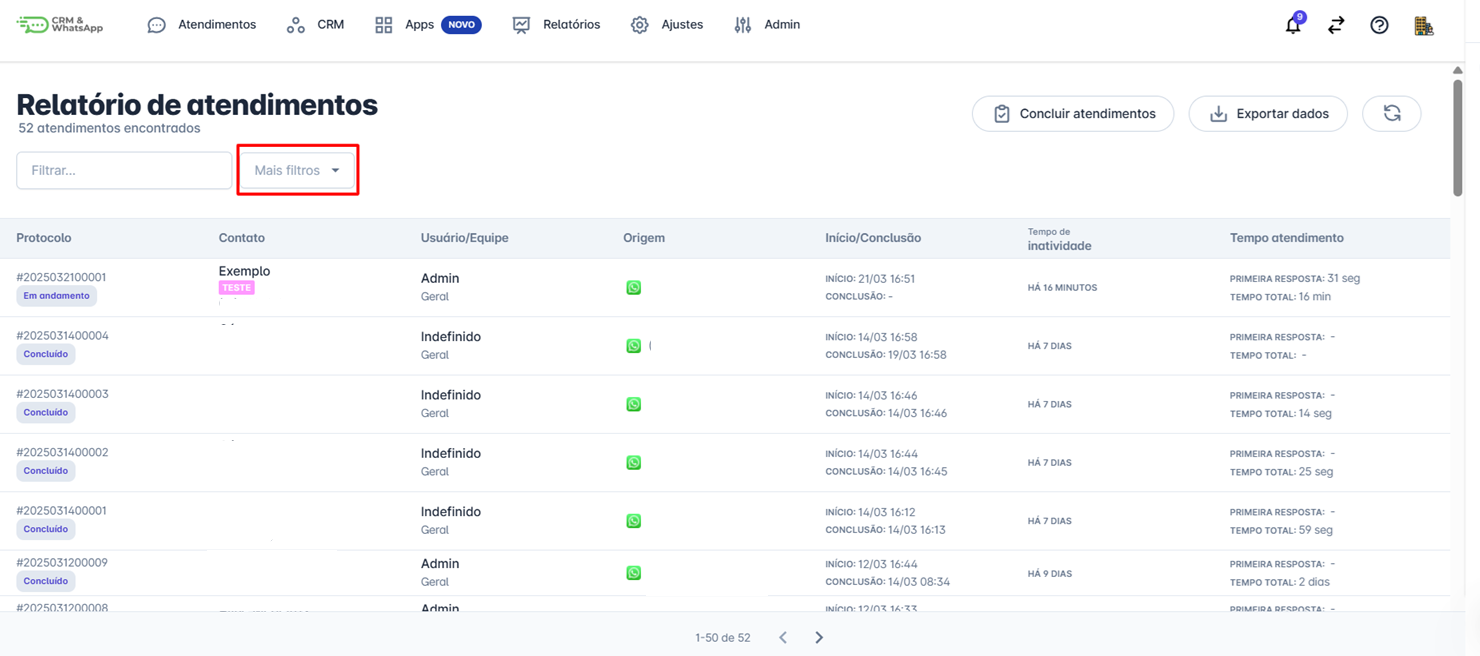Click the transfer arrows icon
The height and width of the screenshot is (656, 1480).
click(1336, 26)
